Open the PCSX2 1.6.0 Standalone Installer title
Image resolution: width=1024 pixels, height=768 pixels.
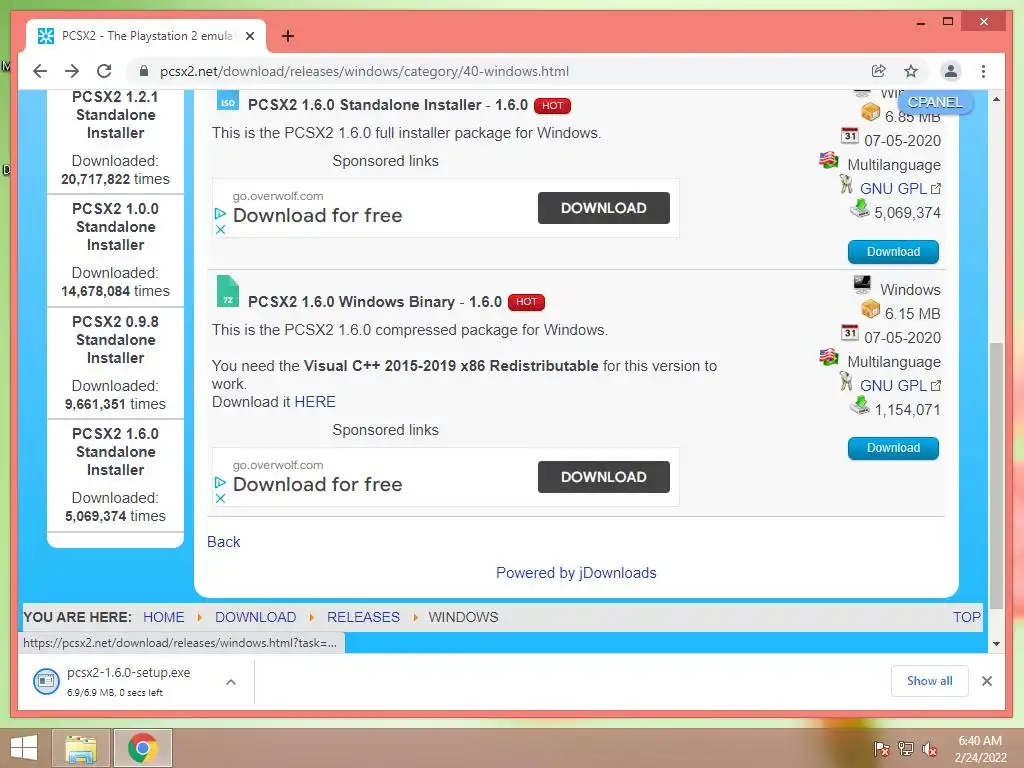[388, 105]
